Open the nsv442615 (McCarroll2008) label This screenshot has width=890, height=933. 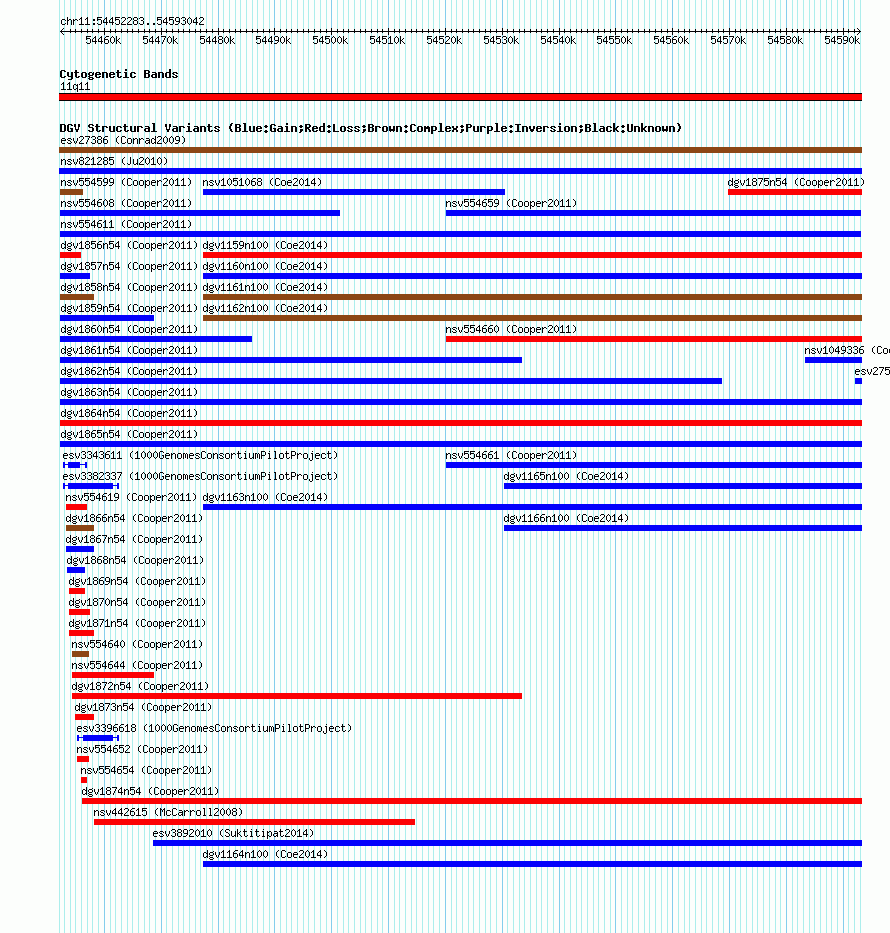point(168,812)
